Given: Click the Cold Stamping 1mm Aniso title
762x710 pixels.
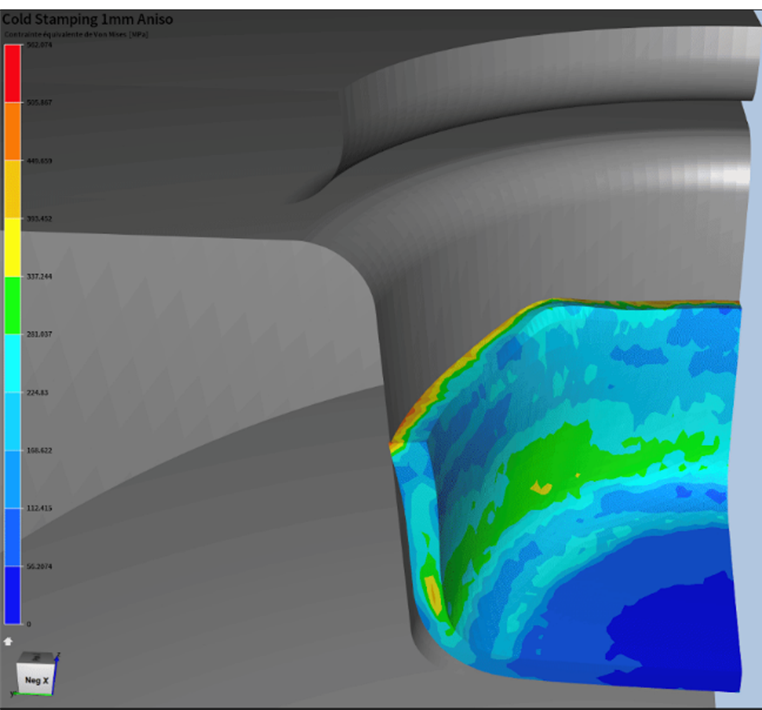Looking at the screenshot, I should pos(88,19).
